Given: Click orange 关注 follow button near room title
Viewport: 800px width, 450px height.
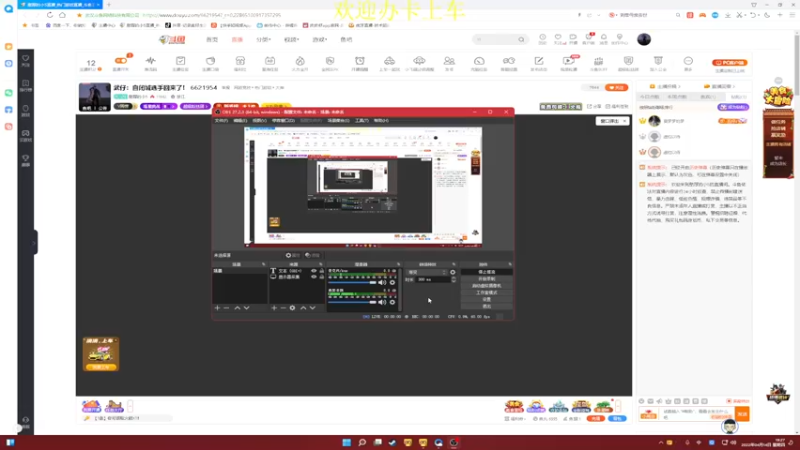Looking at the screenshot, I should pyautogui.click(x=616, y=88).
